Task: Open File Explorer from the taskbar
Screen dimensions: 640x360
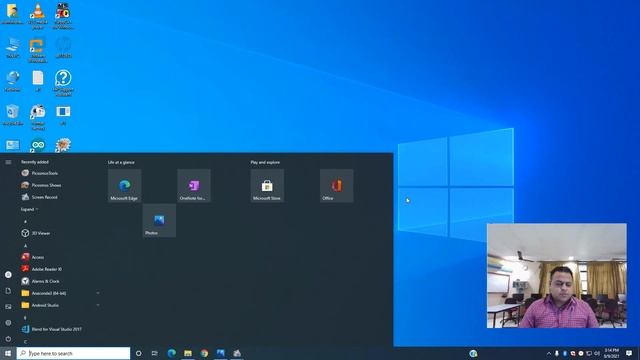Action: coord(188,353)
